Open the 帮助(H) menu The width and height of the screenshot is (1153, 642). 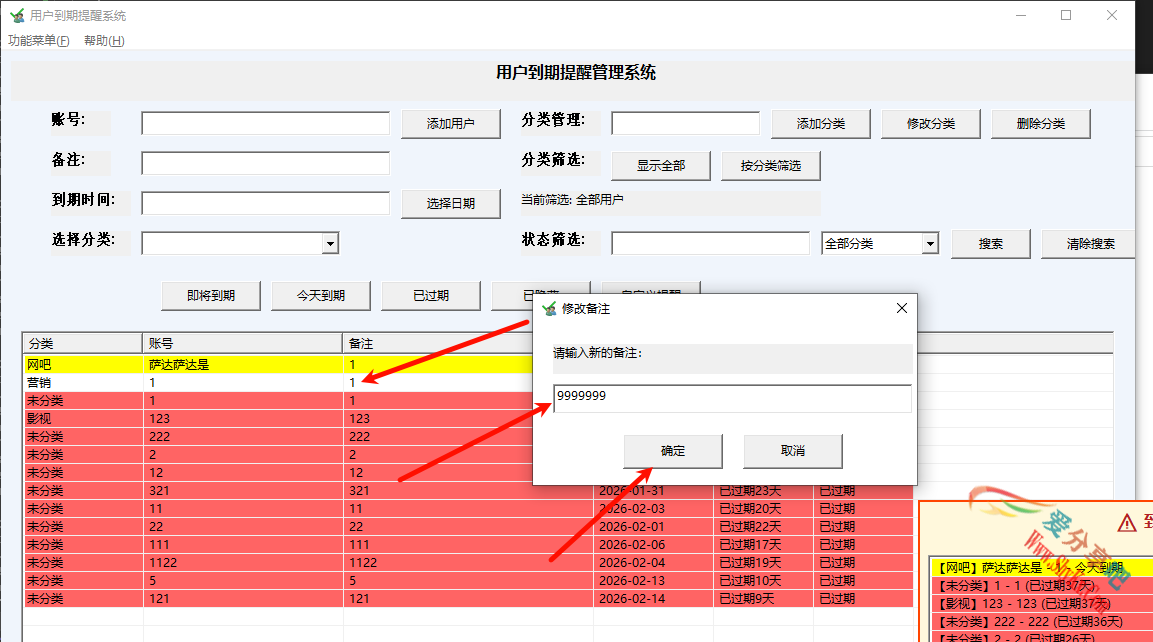(x=103, y=41)
